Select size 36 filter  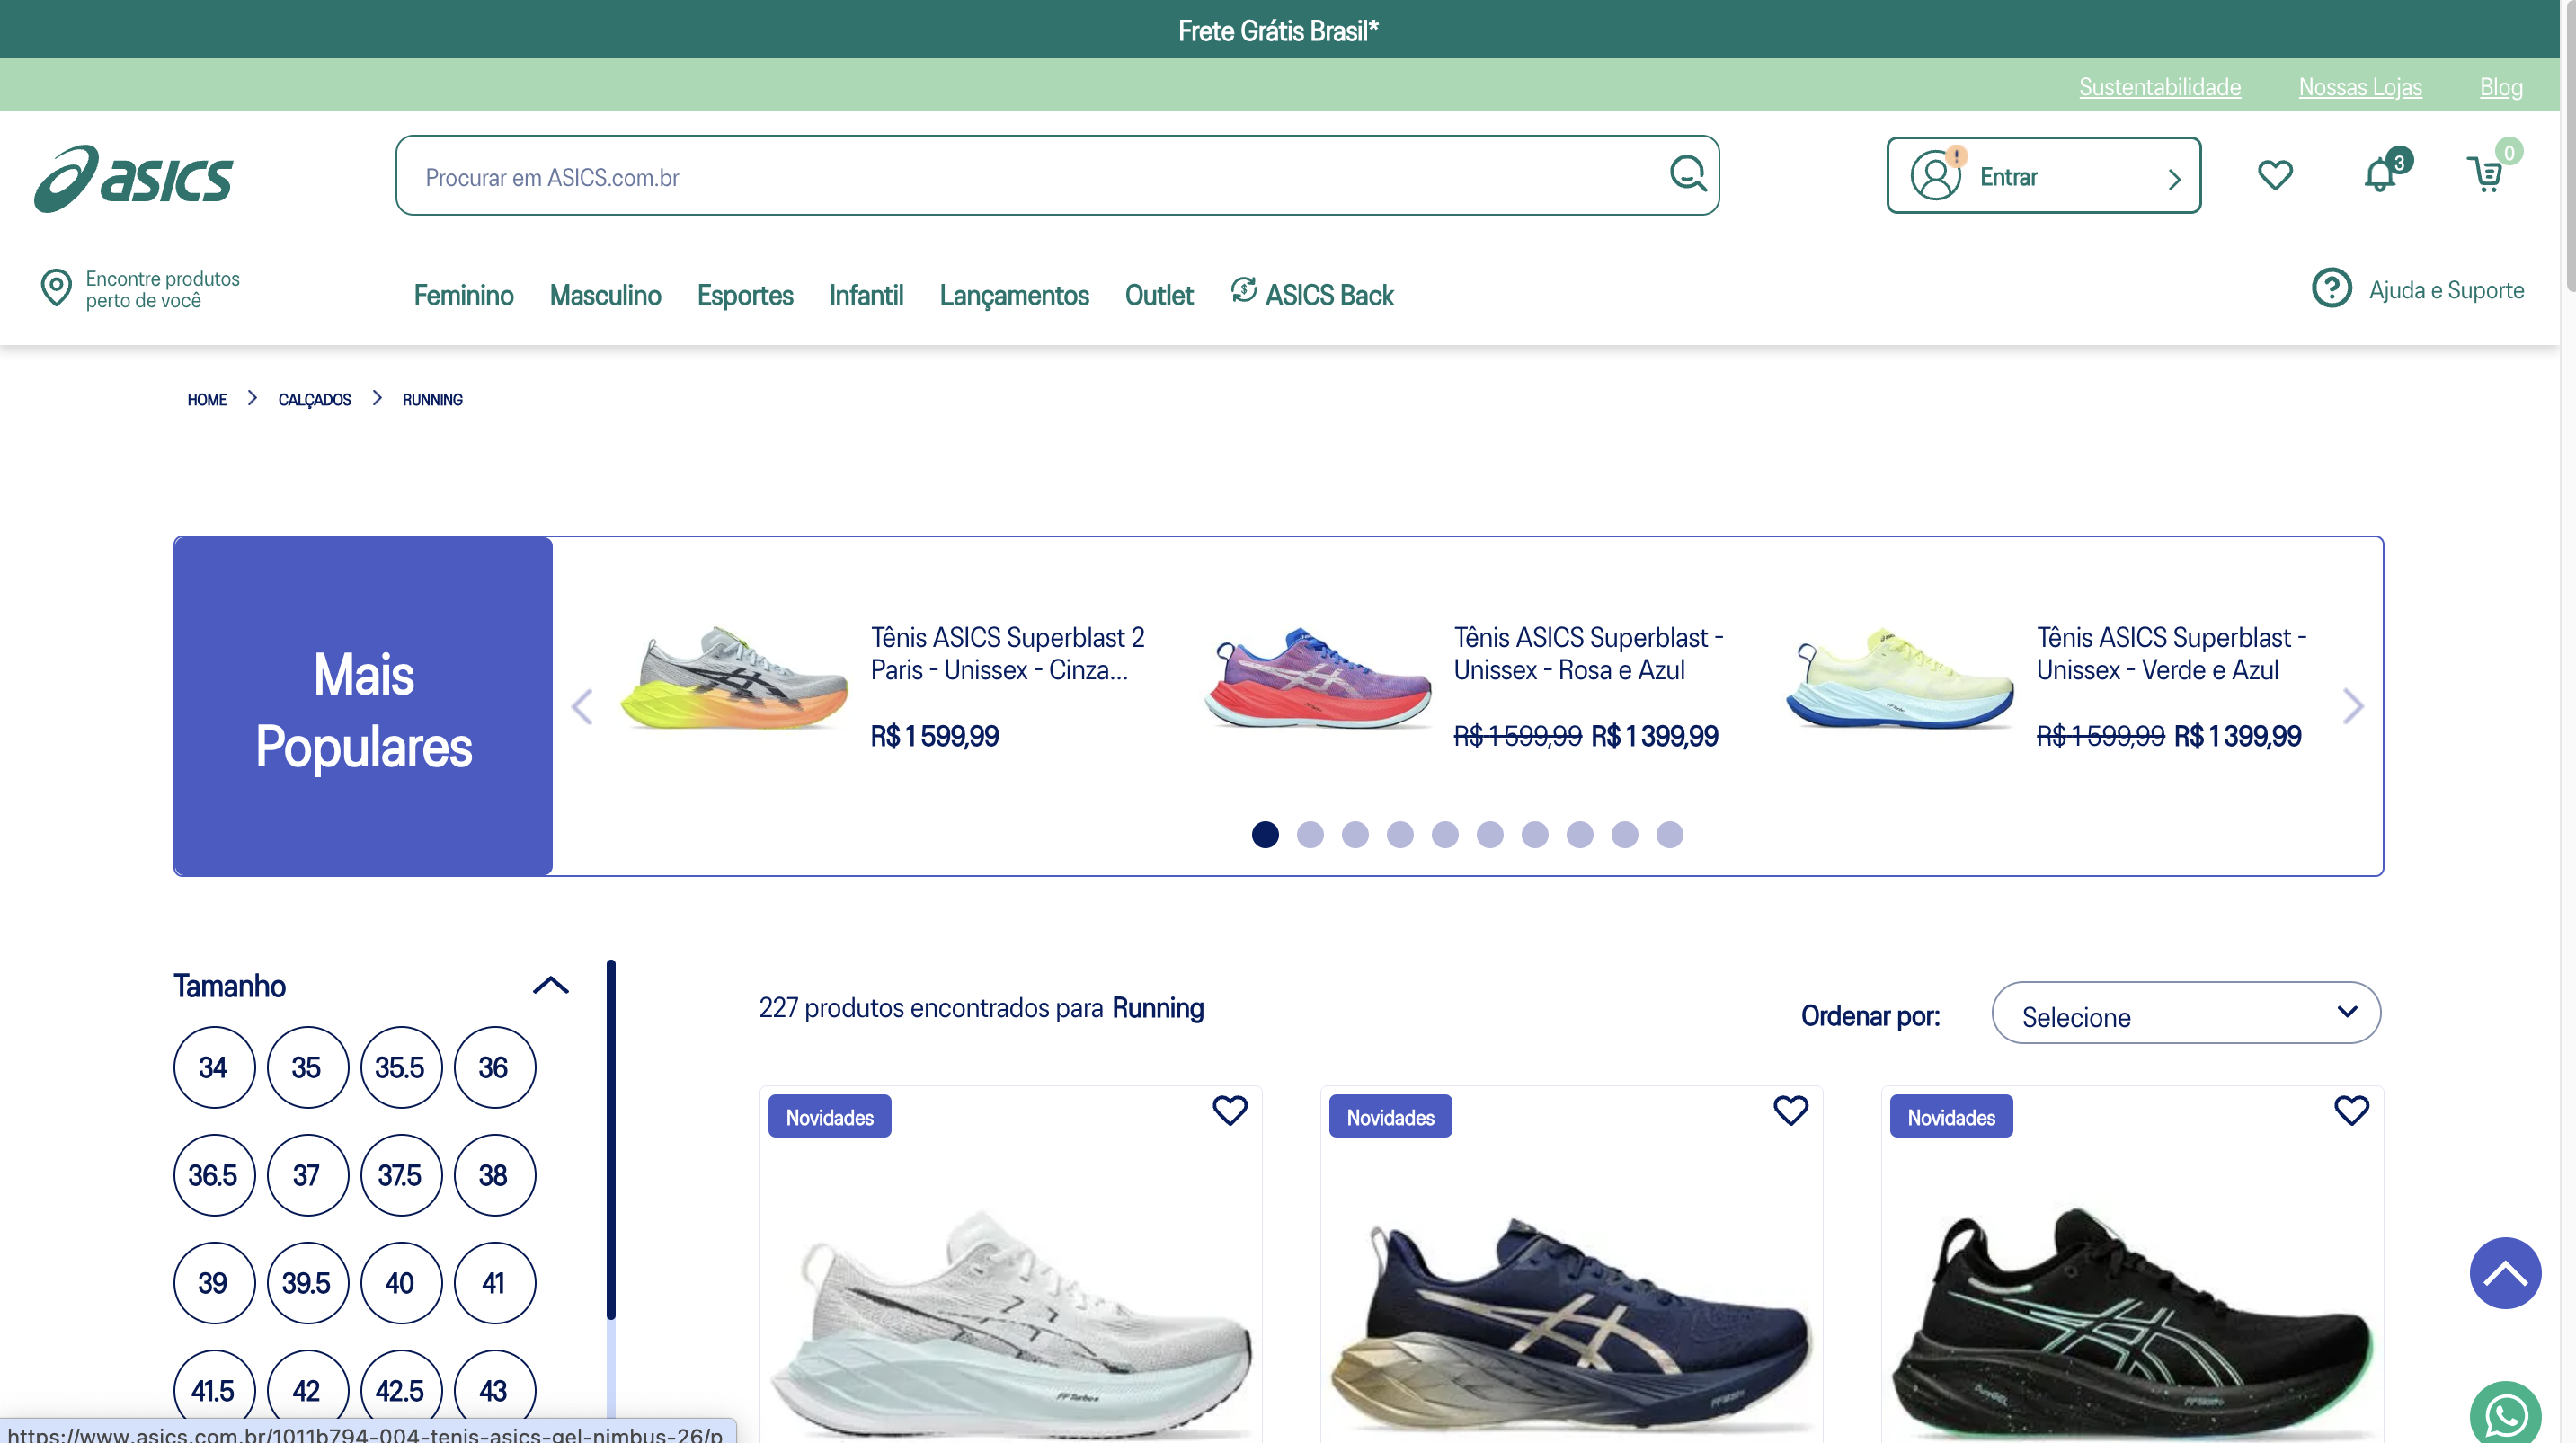click(x=494, y=1067)
